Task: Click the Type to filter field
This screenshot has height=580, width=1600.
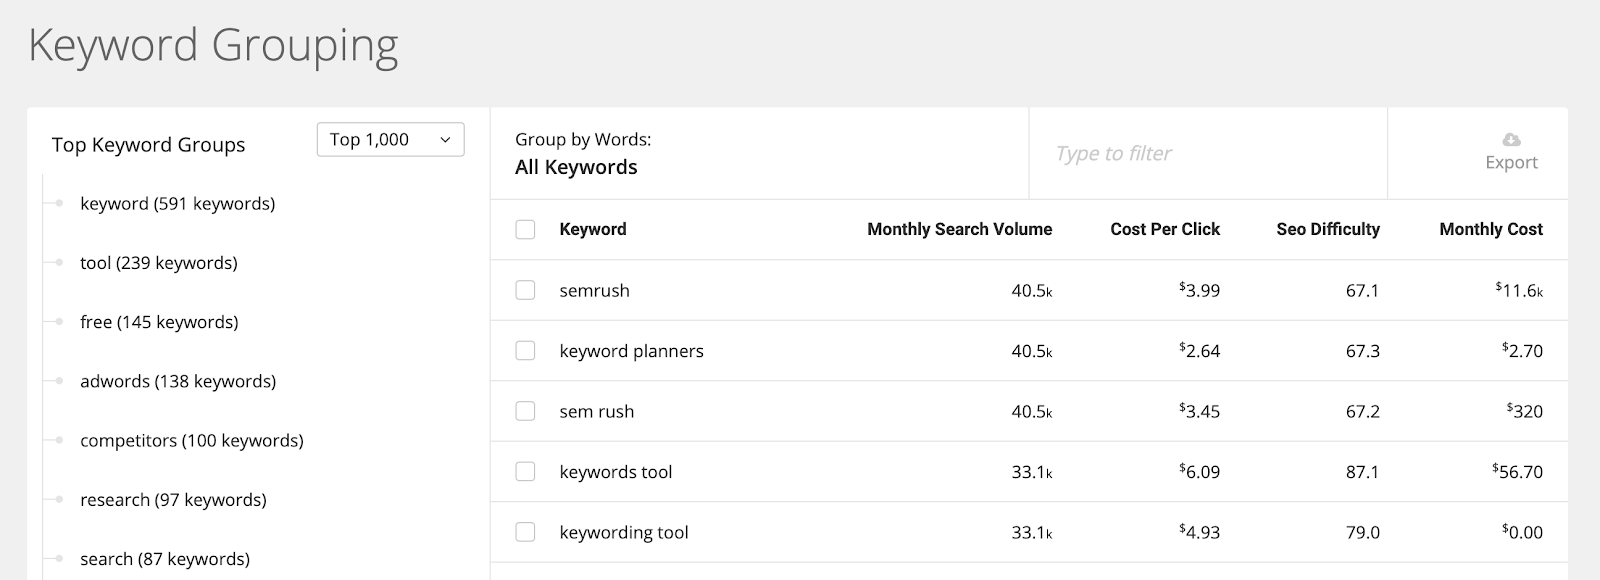Action: pyautogui.click(x=1207, y=153)
